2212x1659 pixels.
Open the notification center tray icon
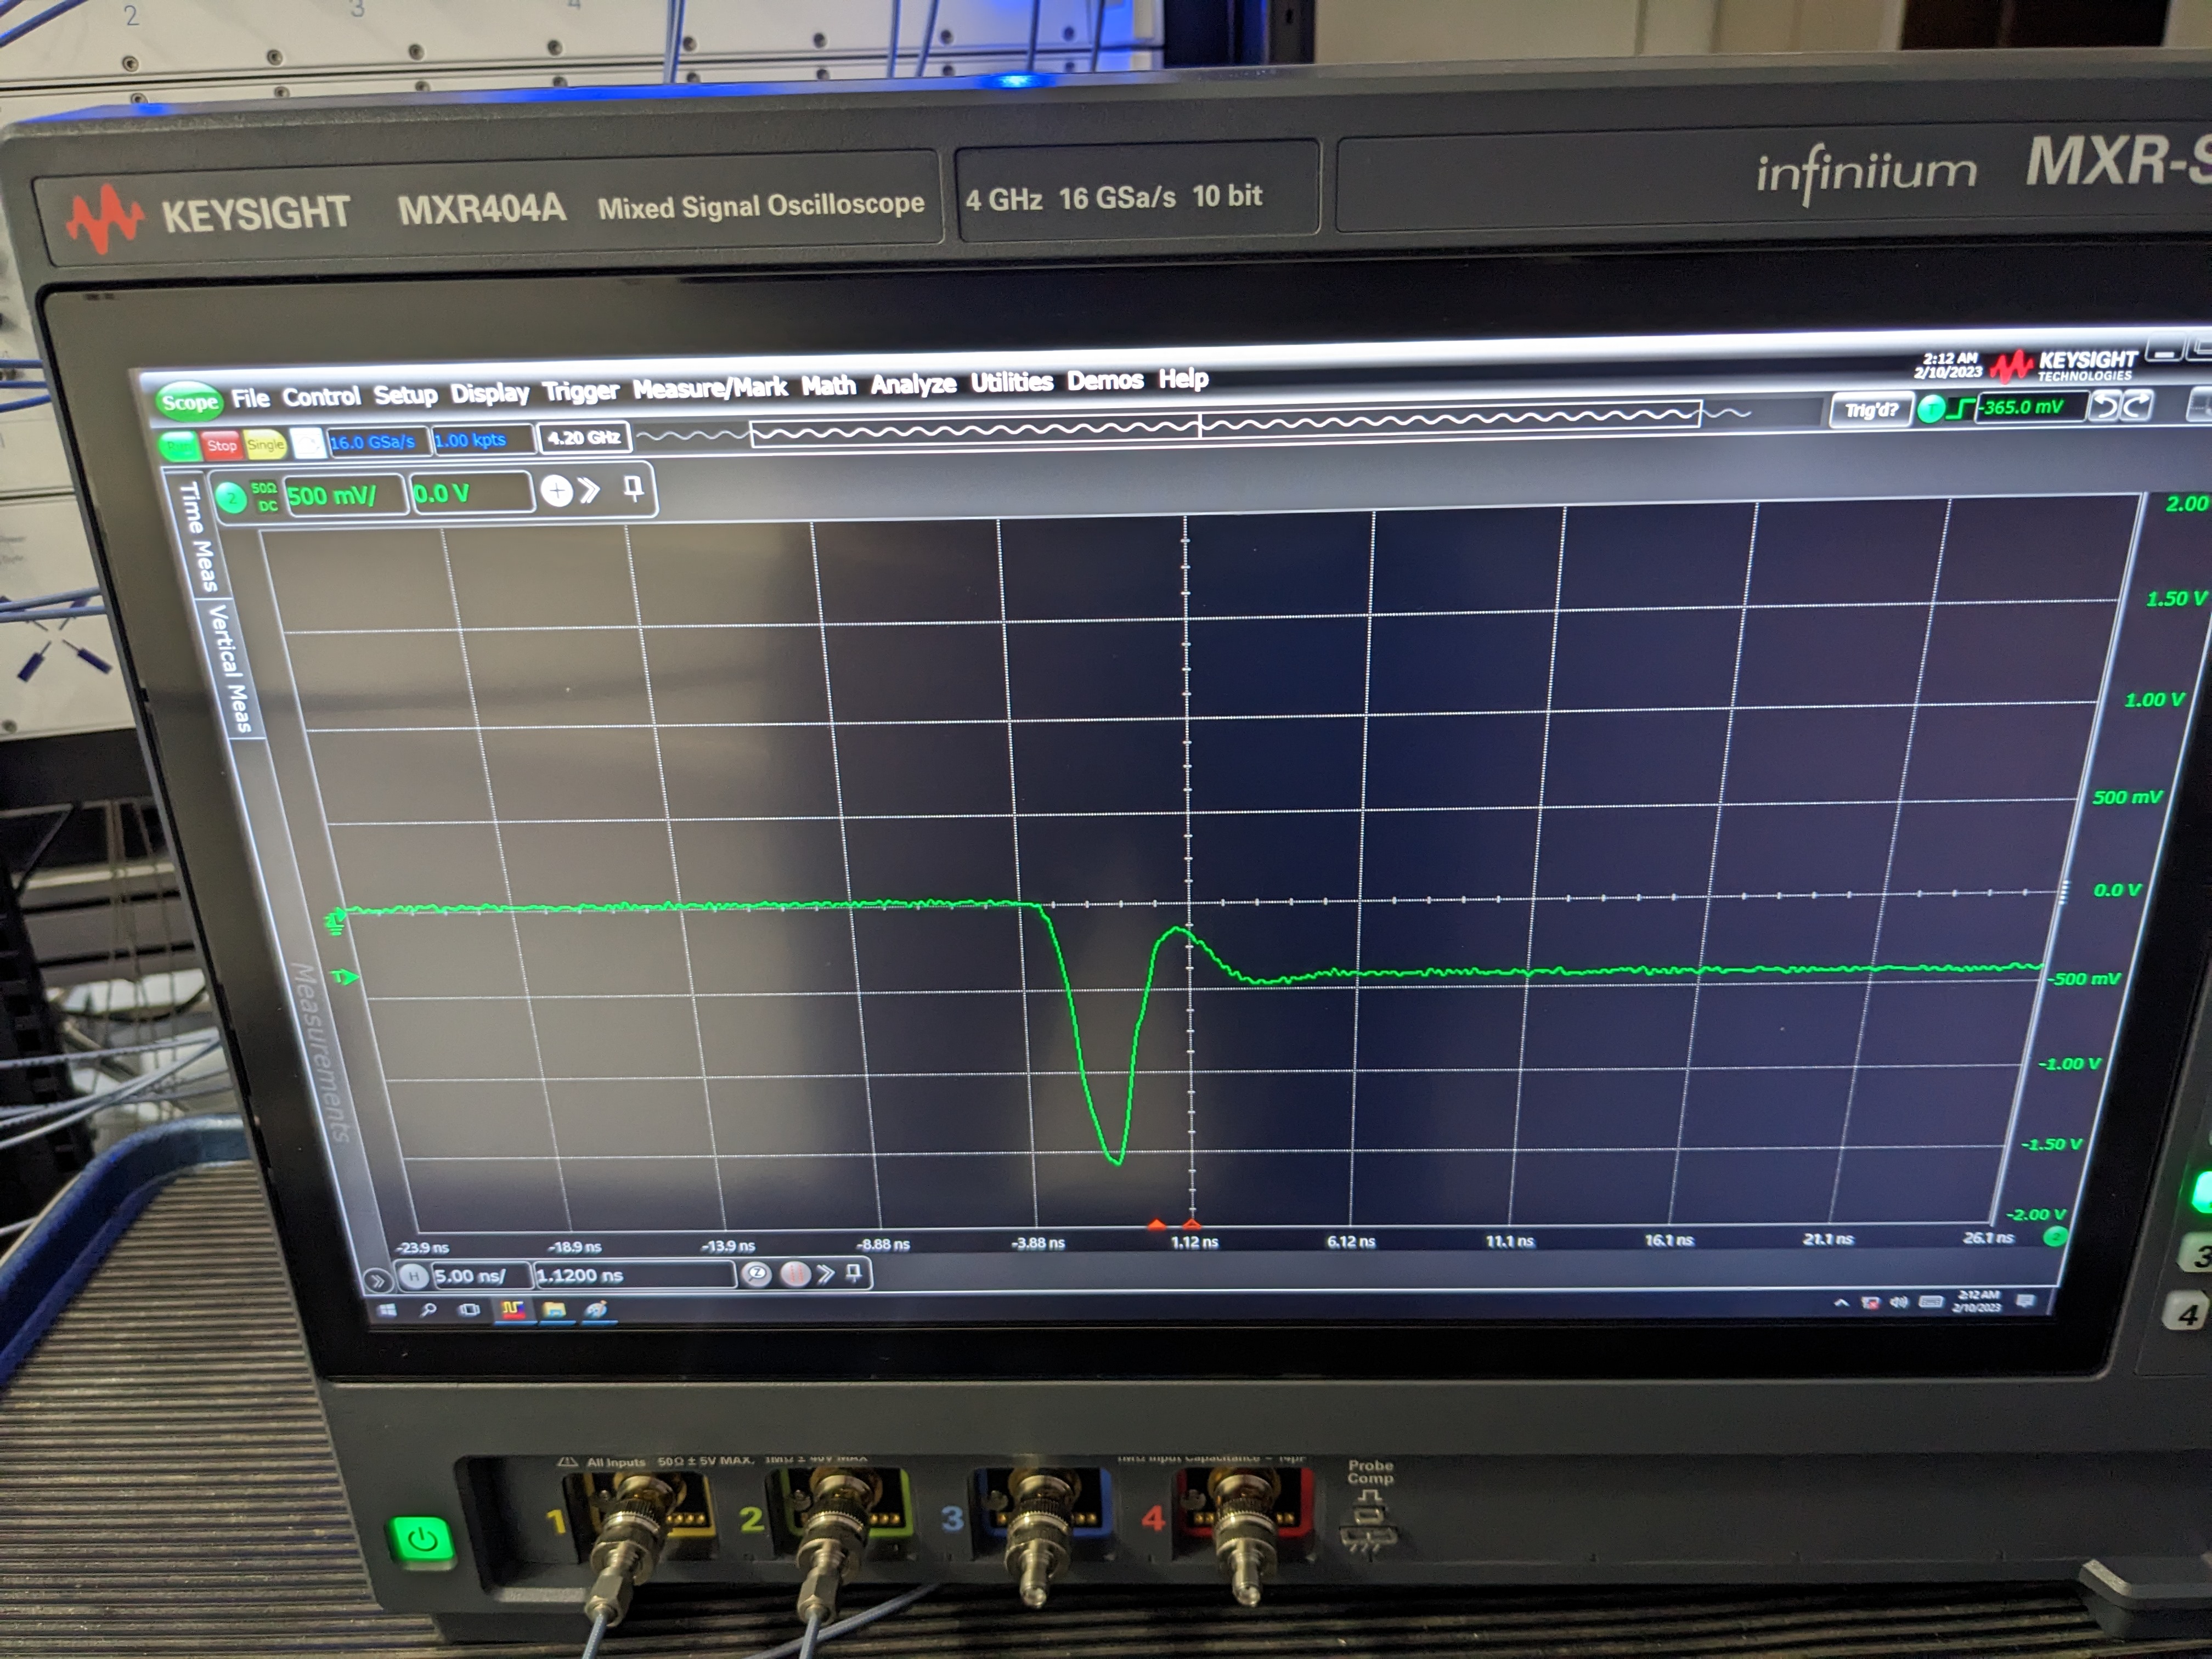[x=2025, y=1300]
